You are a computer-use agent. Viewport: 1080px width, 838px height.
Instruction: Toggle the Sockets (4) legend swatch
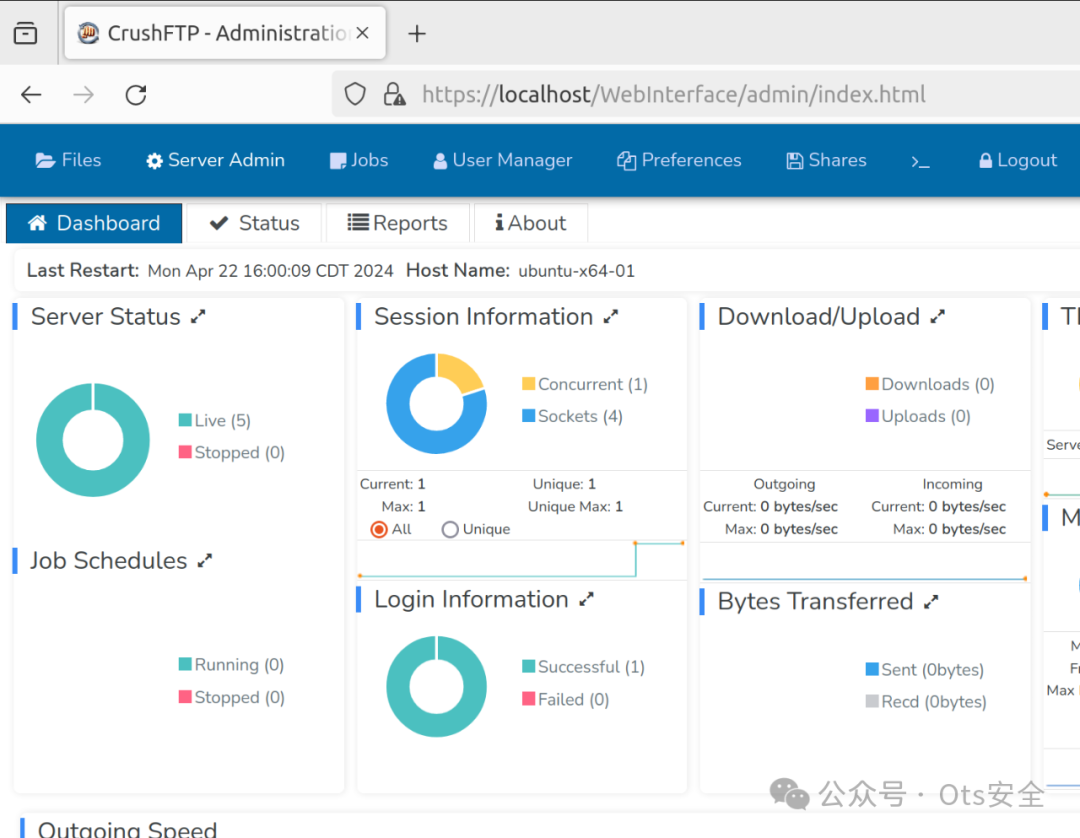pos(529,416)
